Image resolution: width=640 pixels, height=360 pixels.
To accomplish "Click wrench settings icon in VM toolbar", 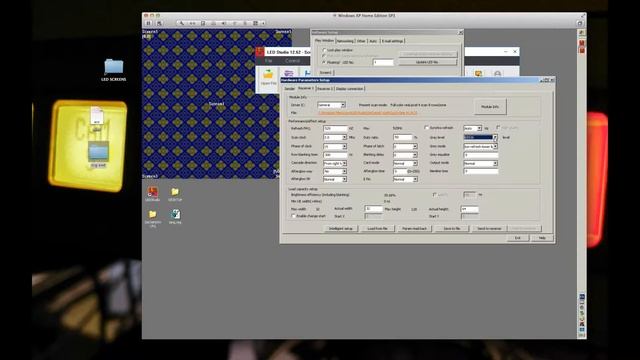I will tap(182, 23).
